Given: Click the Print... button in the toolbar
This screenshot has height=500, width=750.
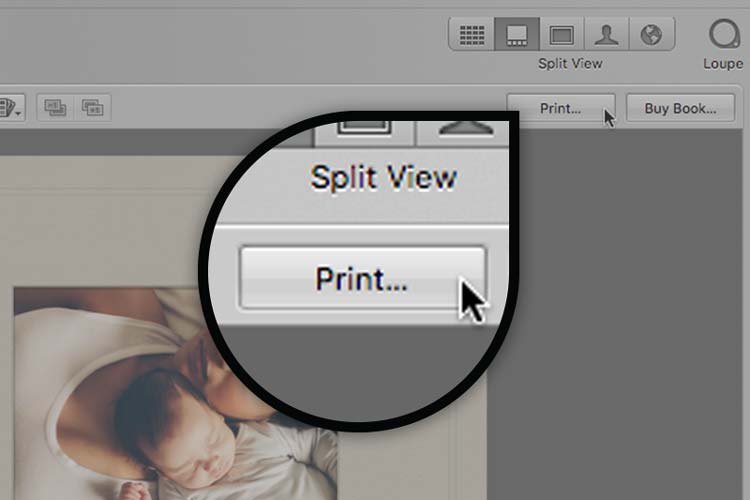Looking at the screenshot, I should click(x=560, y=108).
